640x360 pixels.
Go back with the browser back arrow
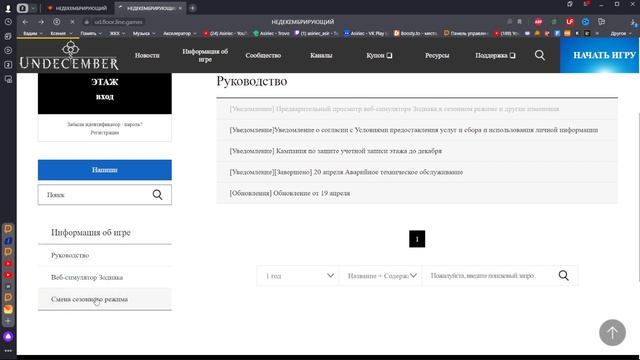click(x=26, y=22)
